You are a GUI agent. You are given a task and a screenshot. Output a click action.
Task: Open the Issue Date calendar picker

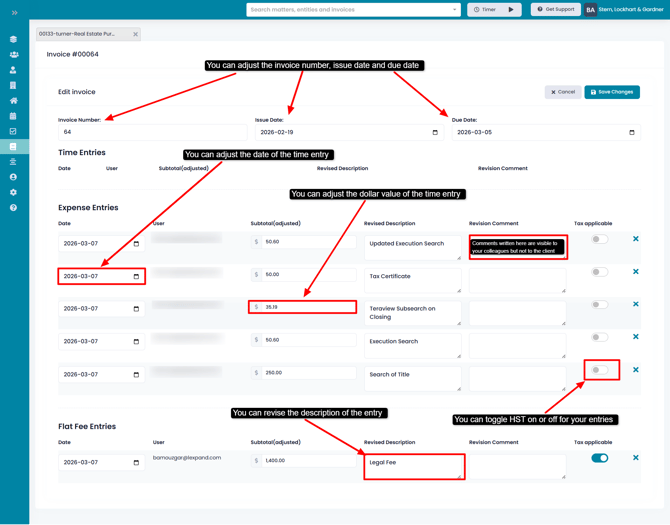(x=435, y=132)
